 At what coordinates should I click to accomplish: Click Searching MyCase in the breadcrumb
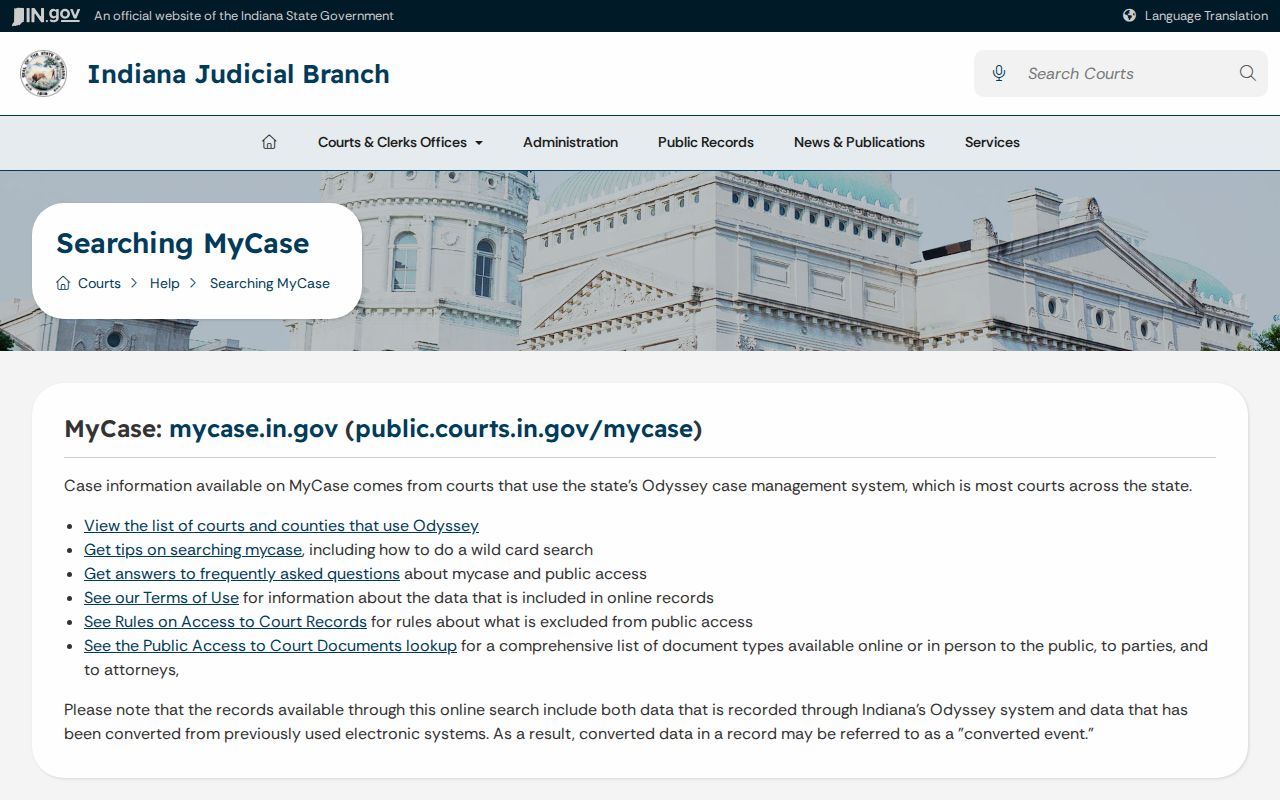[270, 283]
